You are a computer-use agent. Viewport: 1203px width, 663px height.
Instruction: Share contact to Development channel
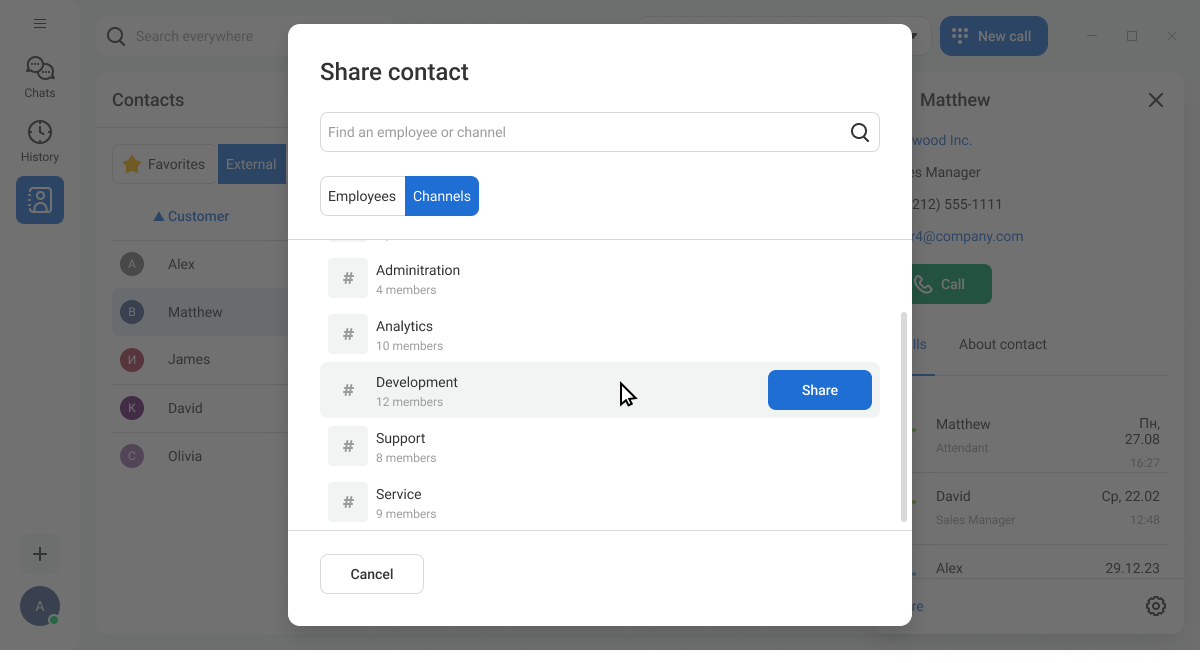[x=820, y=390]
